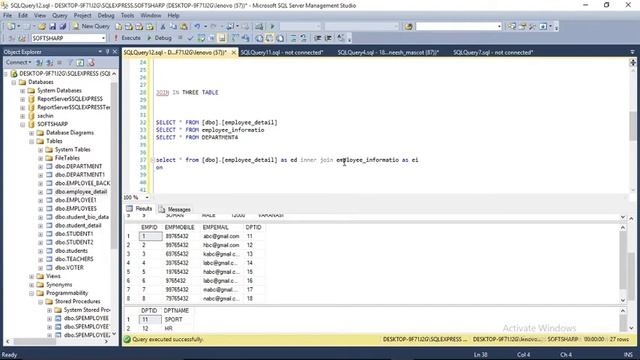Select dbo.VOTER table in the tree
This screenshot has width=640, height=360.
(69, 268)
